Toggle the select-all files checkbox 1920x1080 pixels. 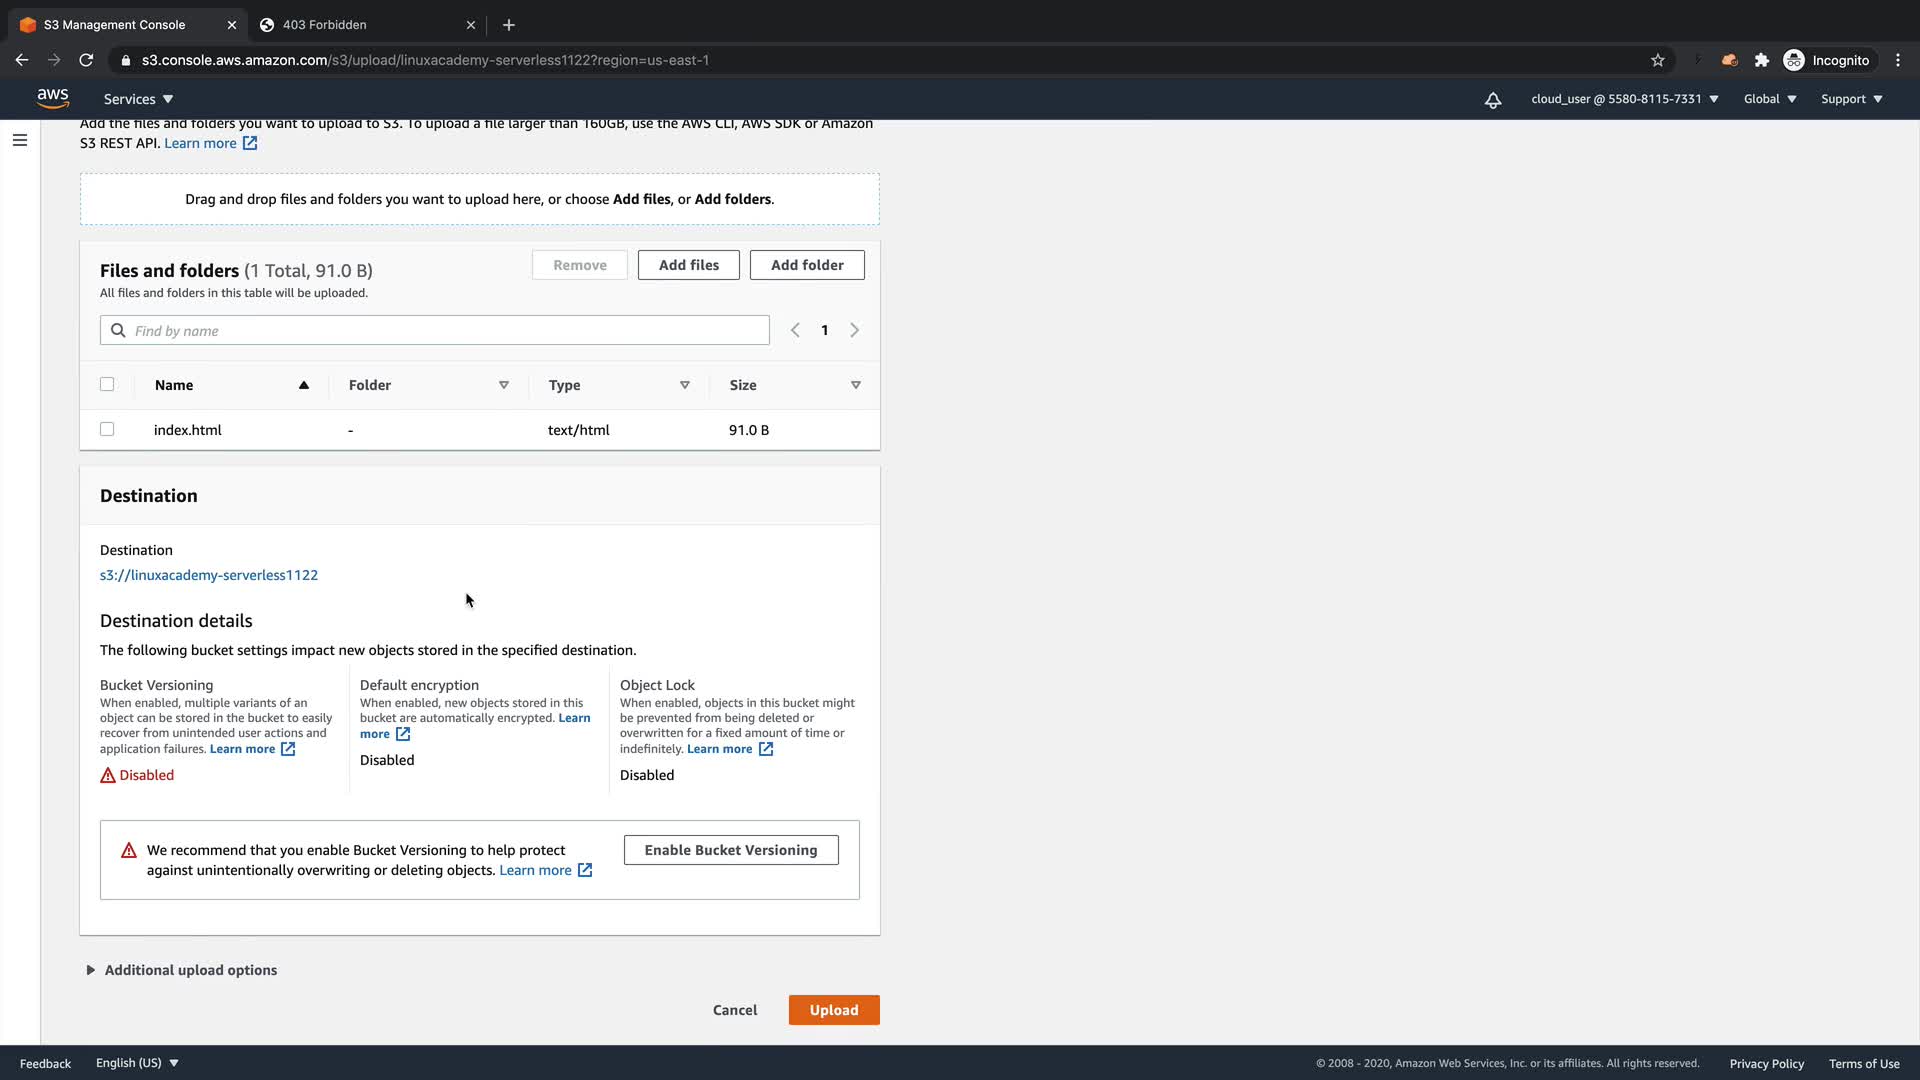[x=107, y=384]
